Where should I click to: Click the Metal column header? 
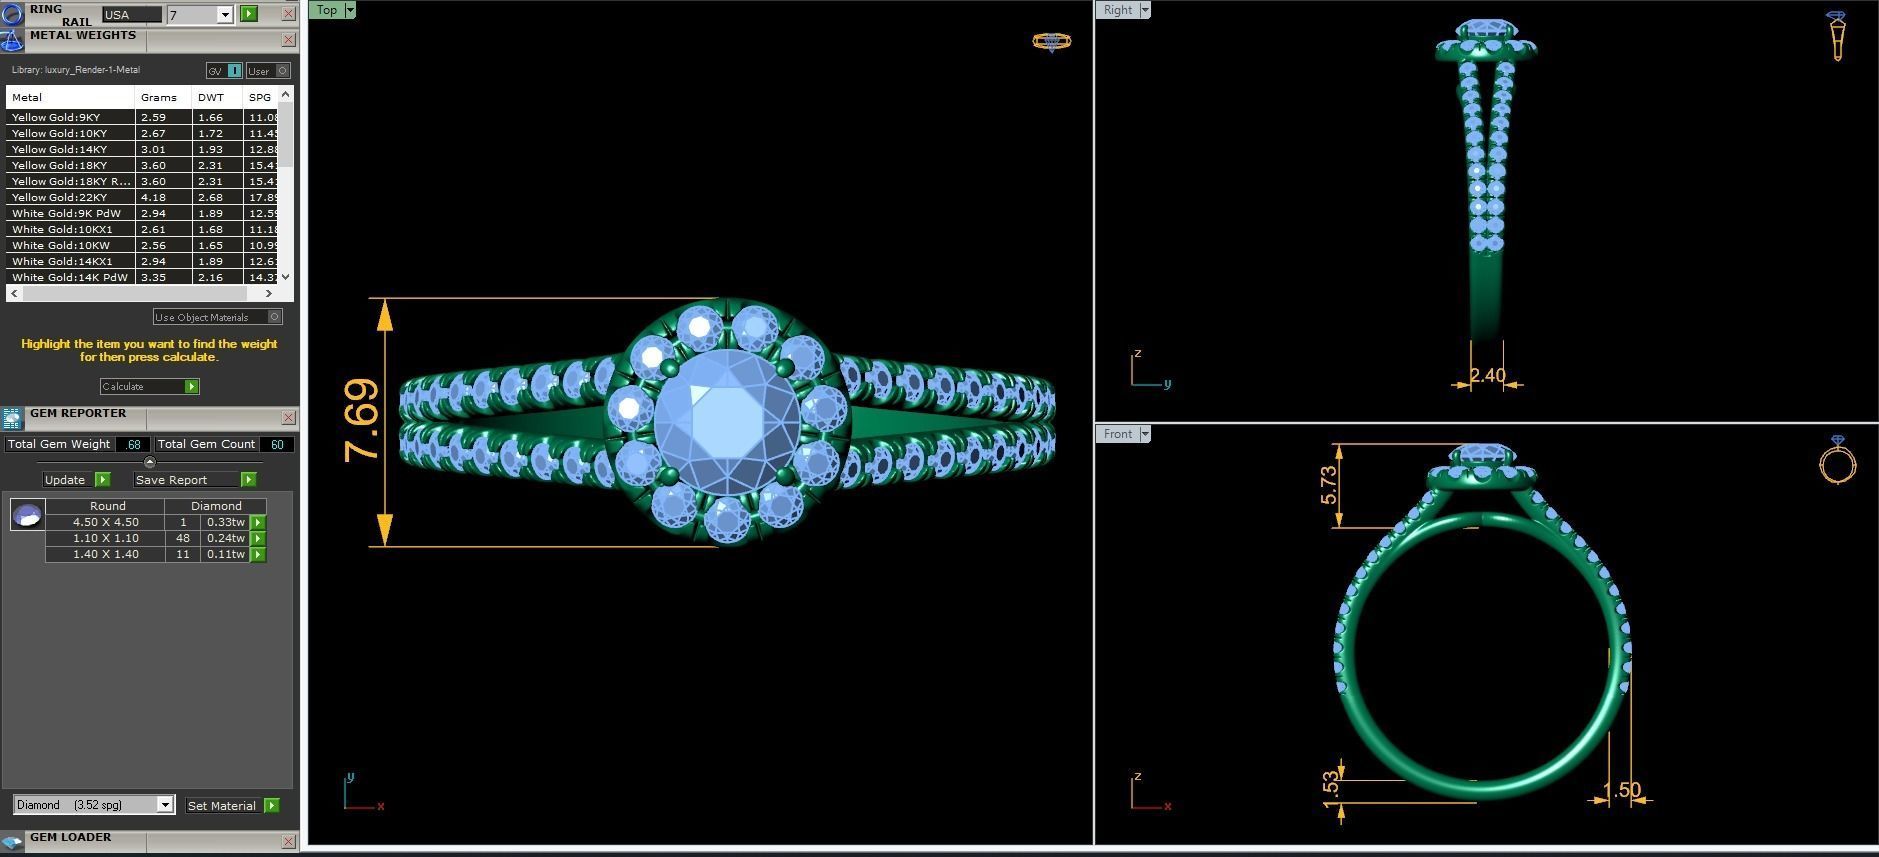click(70, 97)
